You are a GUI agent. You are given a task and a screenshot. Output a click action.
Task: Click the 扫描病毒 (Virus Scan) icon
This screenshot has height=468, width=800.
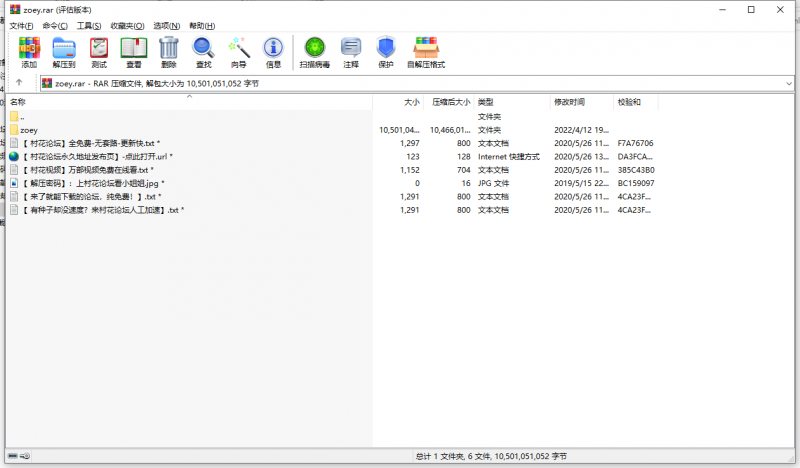coord(315,51)
